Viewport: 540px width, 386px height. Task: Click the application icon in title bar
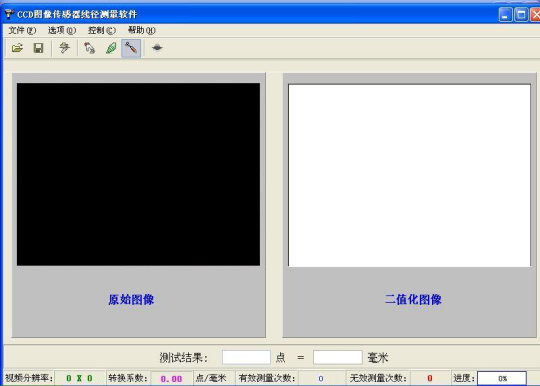click(x=9, y=14)
